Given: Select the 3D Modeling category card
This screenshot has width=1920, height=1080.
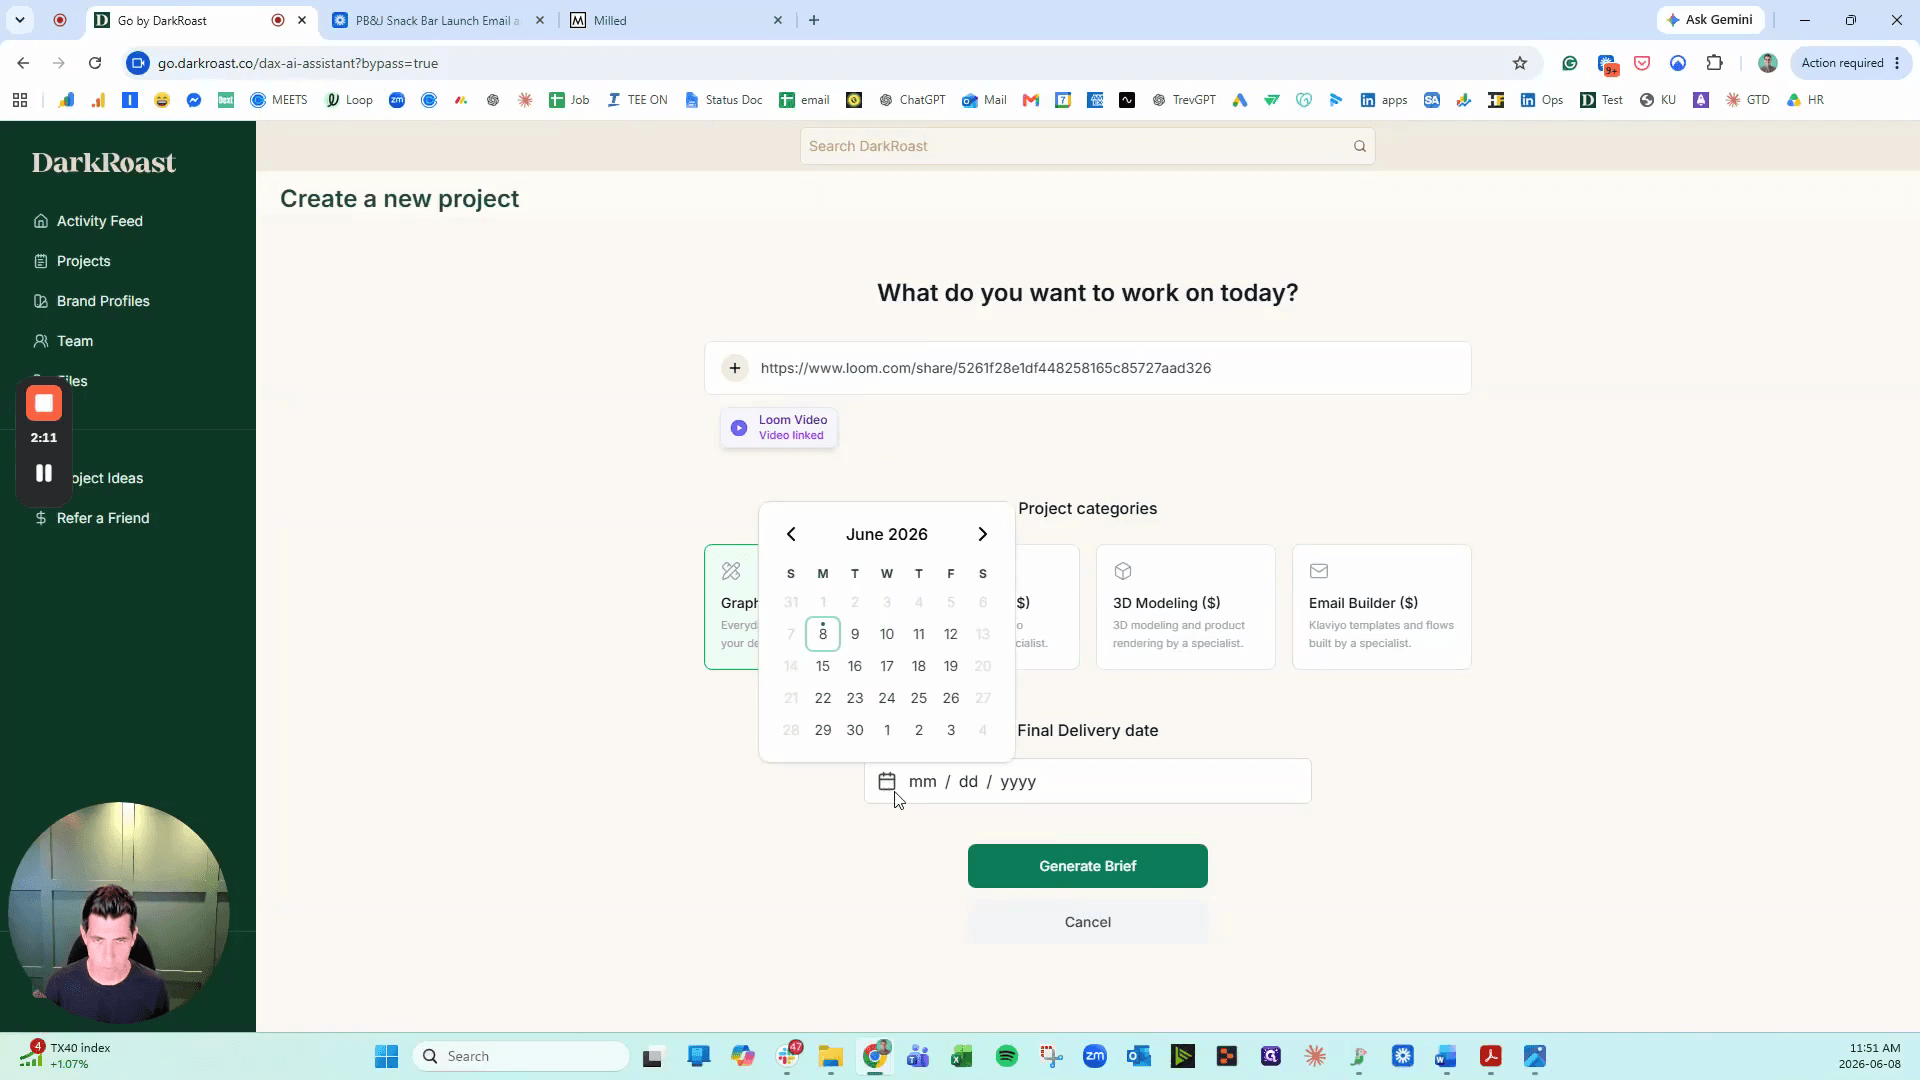Looking at the screenshot, I should tap(1186, 607).
